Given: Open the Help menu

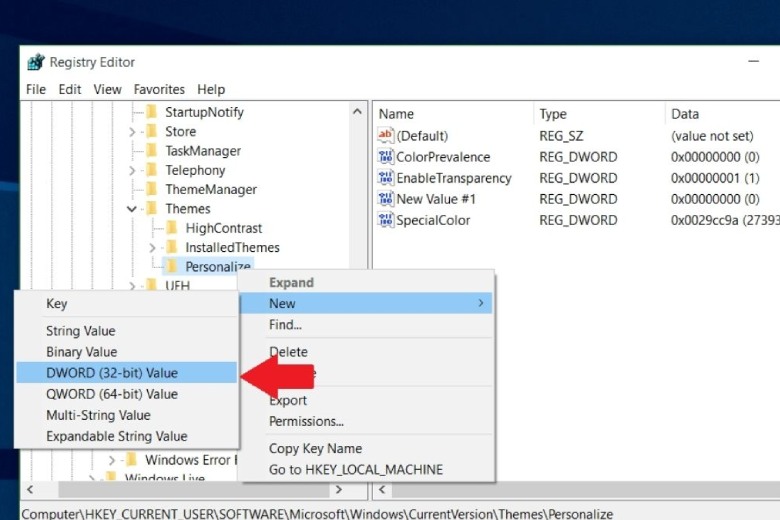Looking at the screenshot, I should click(211, 90).
